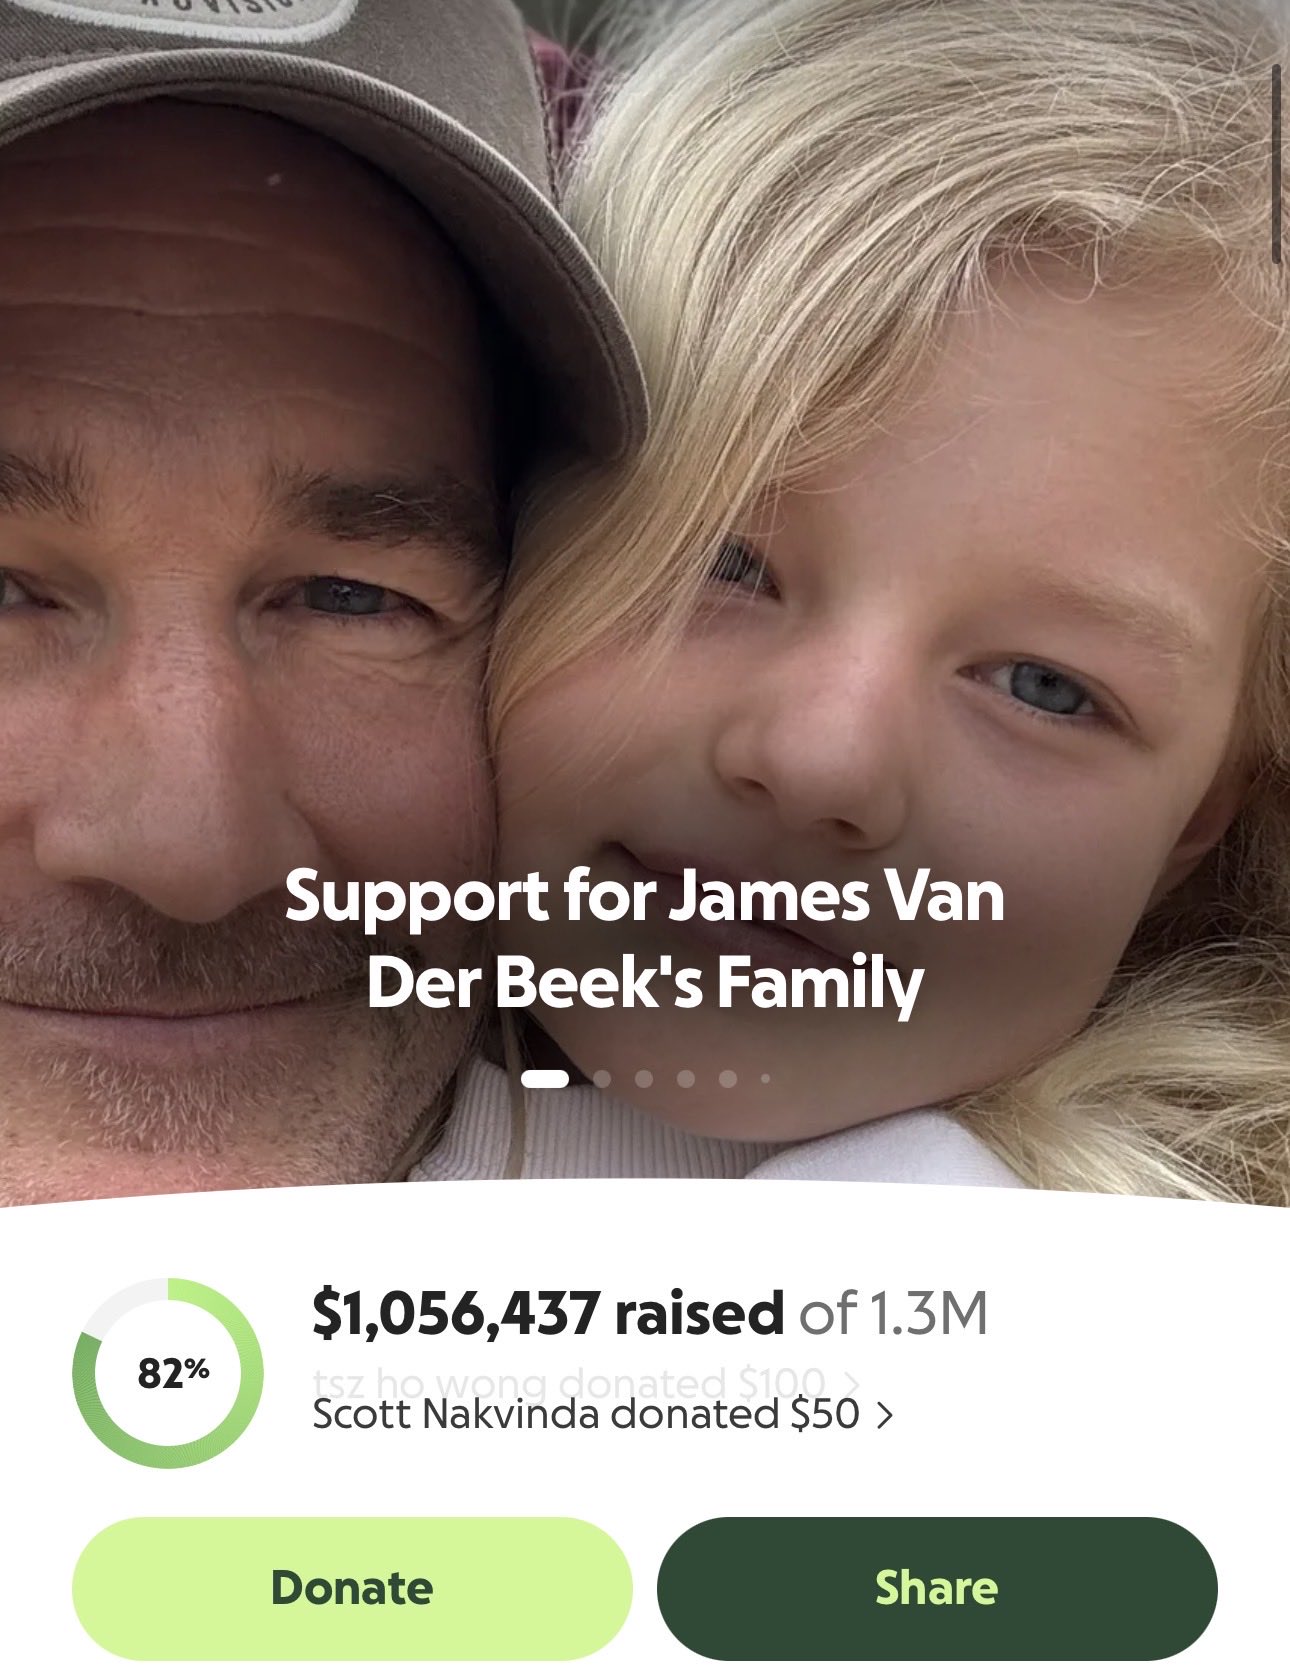Viewport: 1290px width, 1673px height.
Task: Click the 82% circular progress ring
Action: point(168,1373)
